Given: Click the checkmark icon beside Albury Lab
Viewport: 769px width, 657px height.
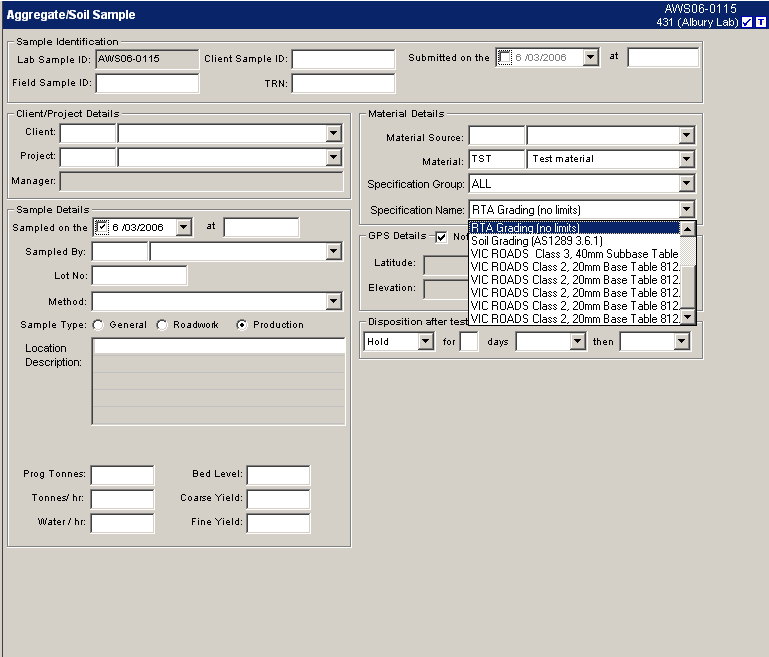Looking at the screenshot, I should click(747, 22).
